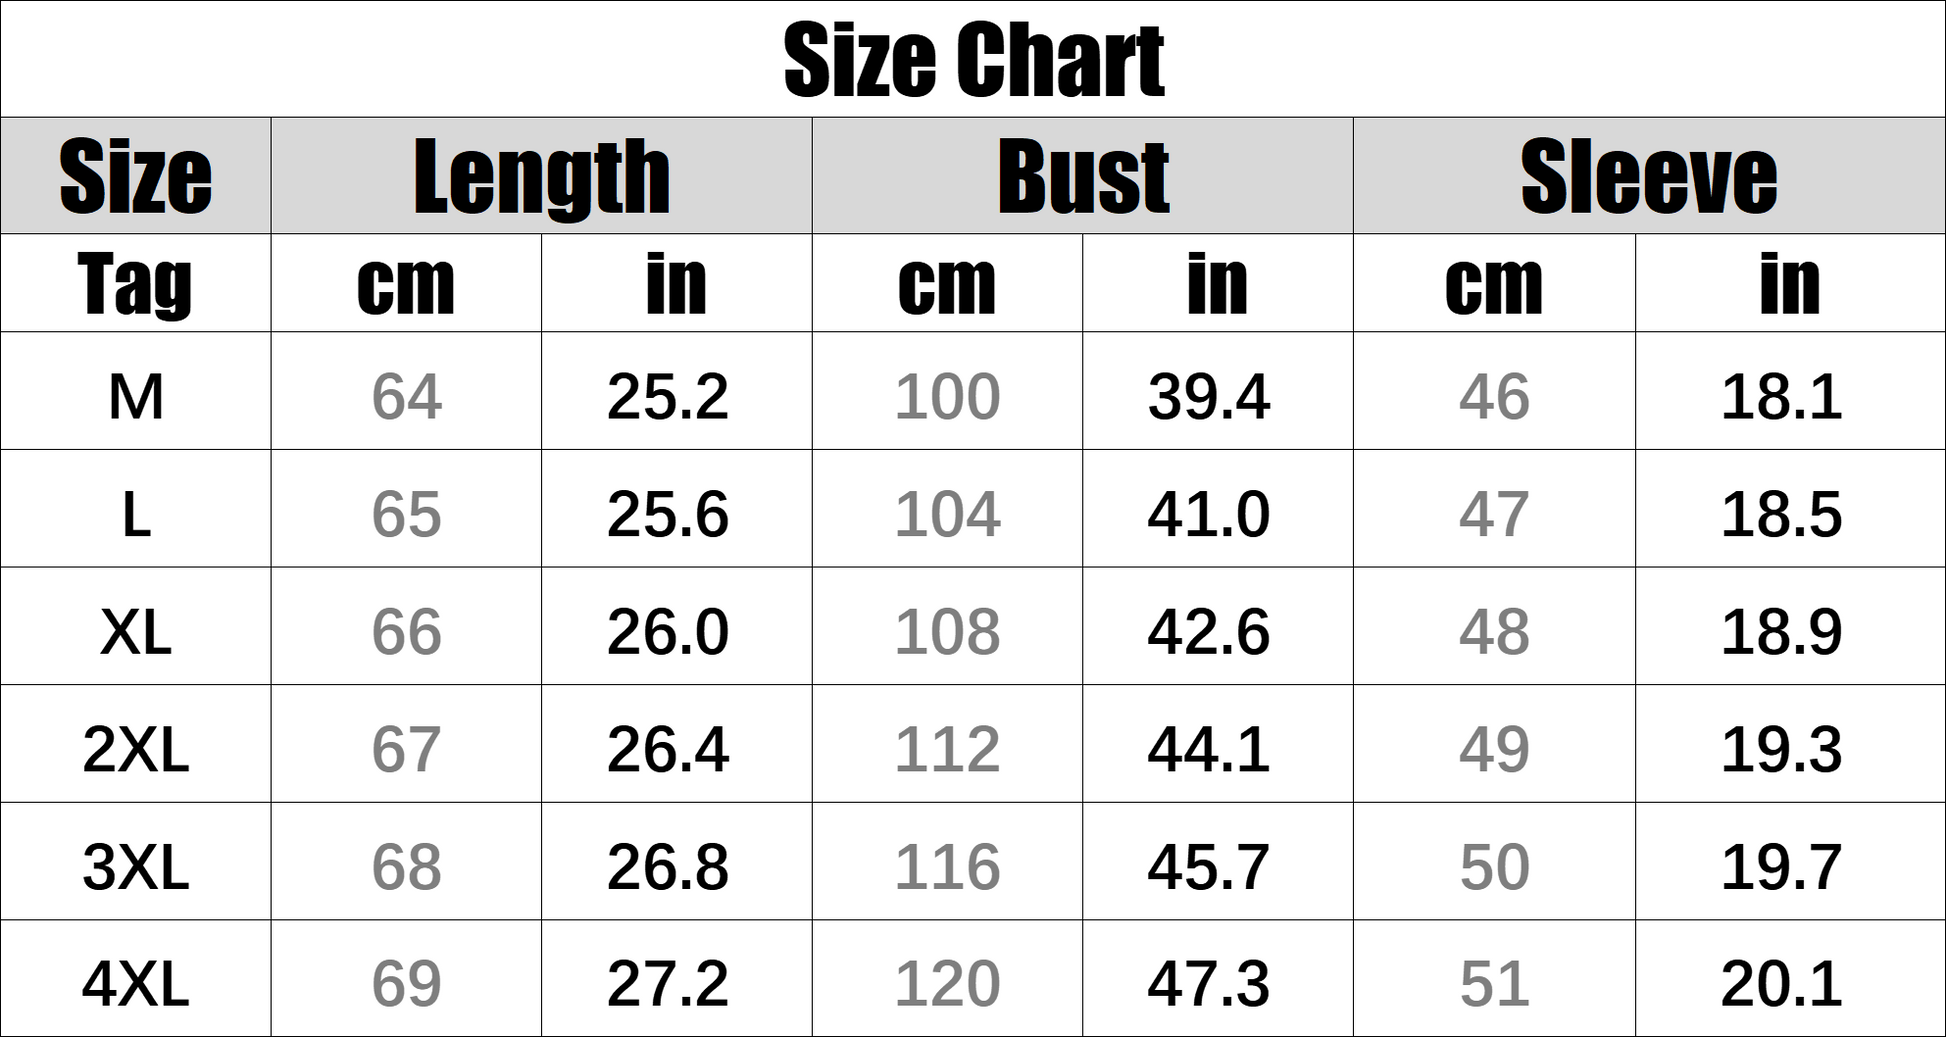Click the Tag subheader cell
Image resolution: width=1946 pixels, height=1037 pixels.
click(x=136, y=284)
